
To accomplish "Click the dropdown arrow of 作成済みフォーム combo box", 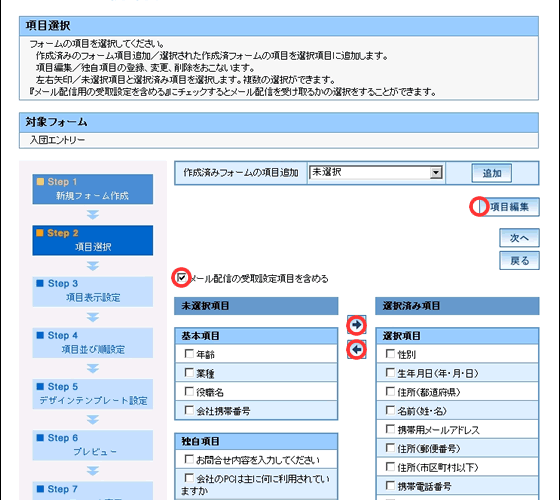I will click(435, 173).
